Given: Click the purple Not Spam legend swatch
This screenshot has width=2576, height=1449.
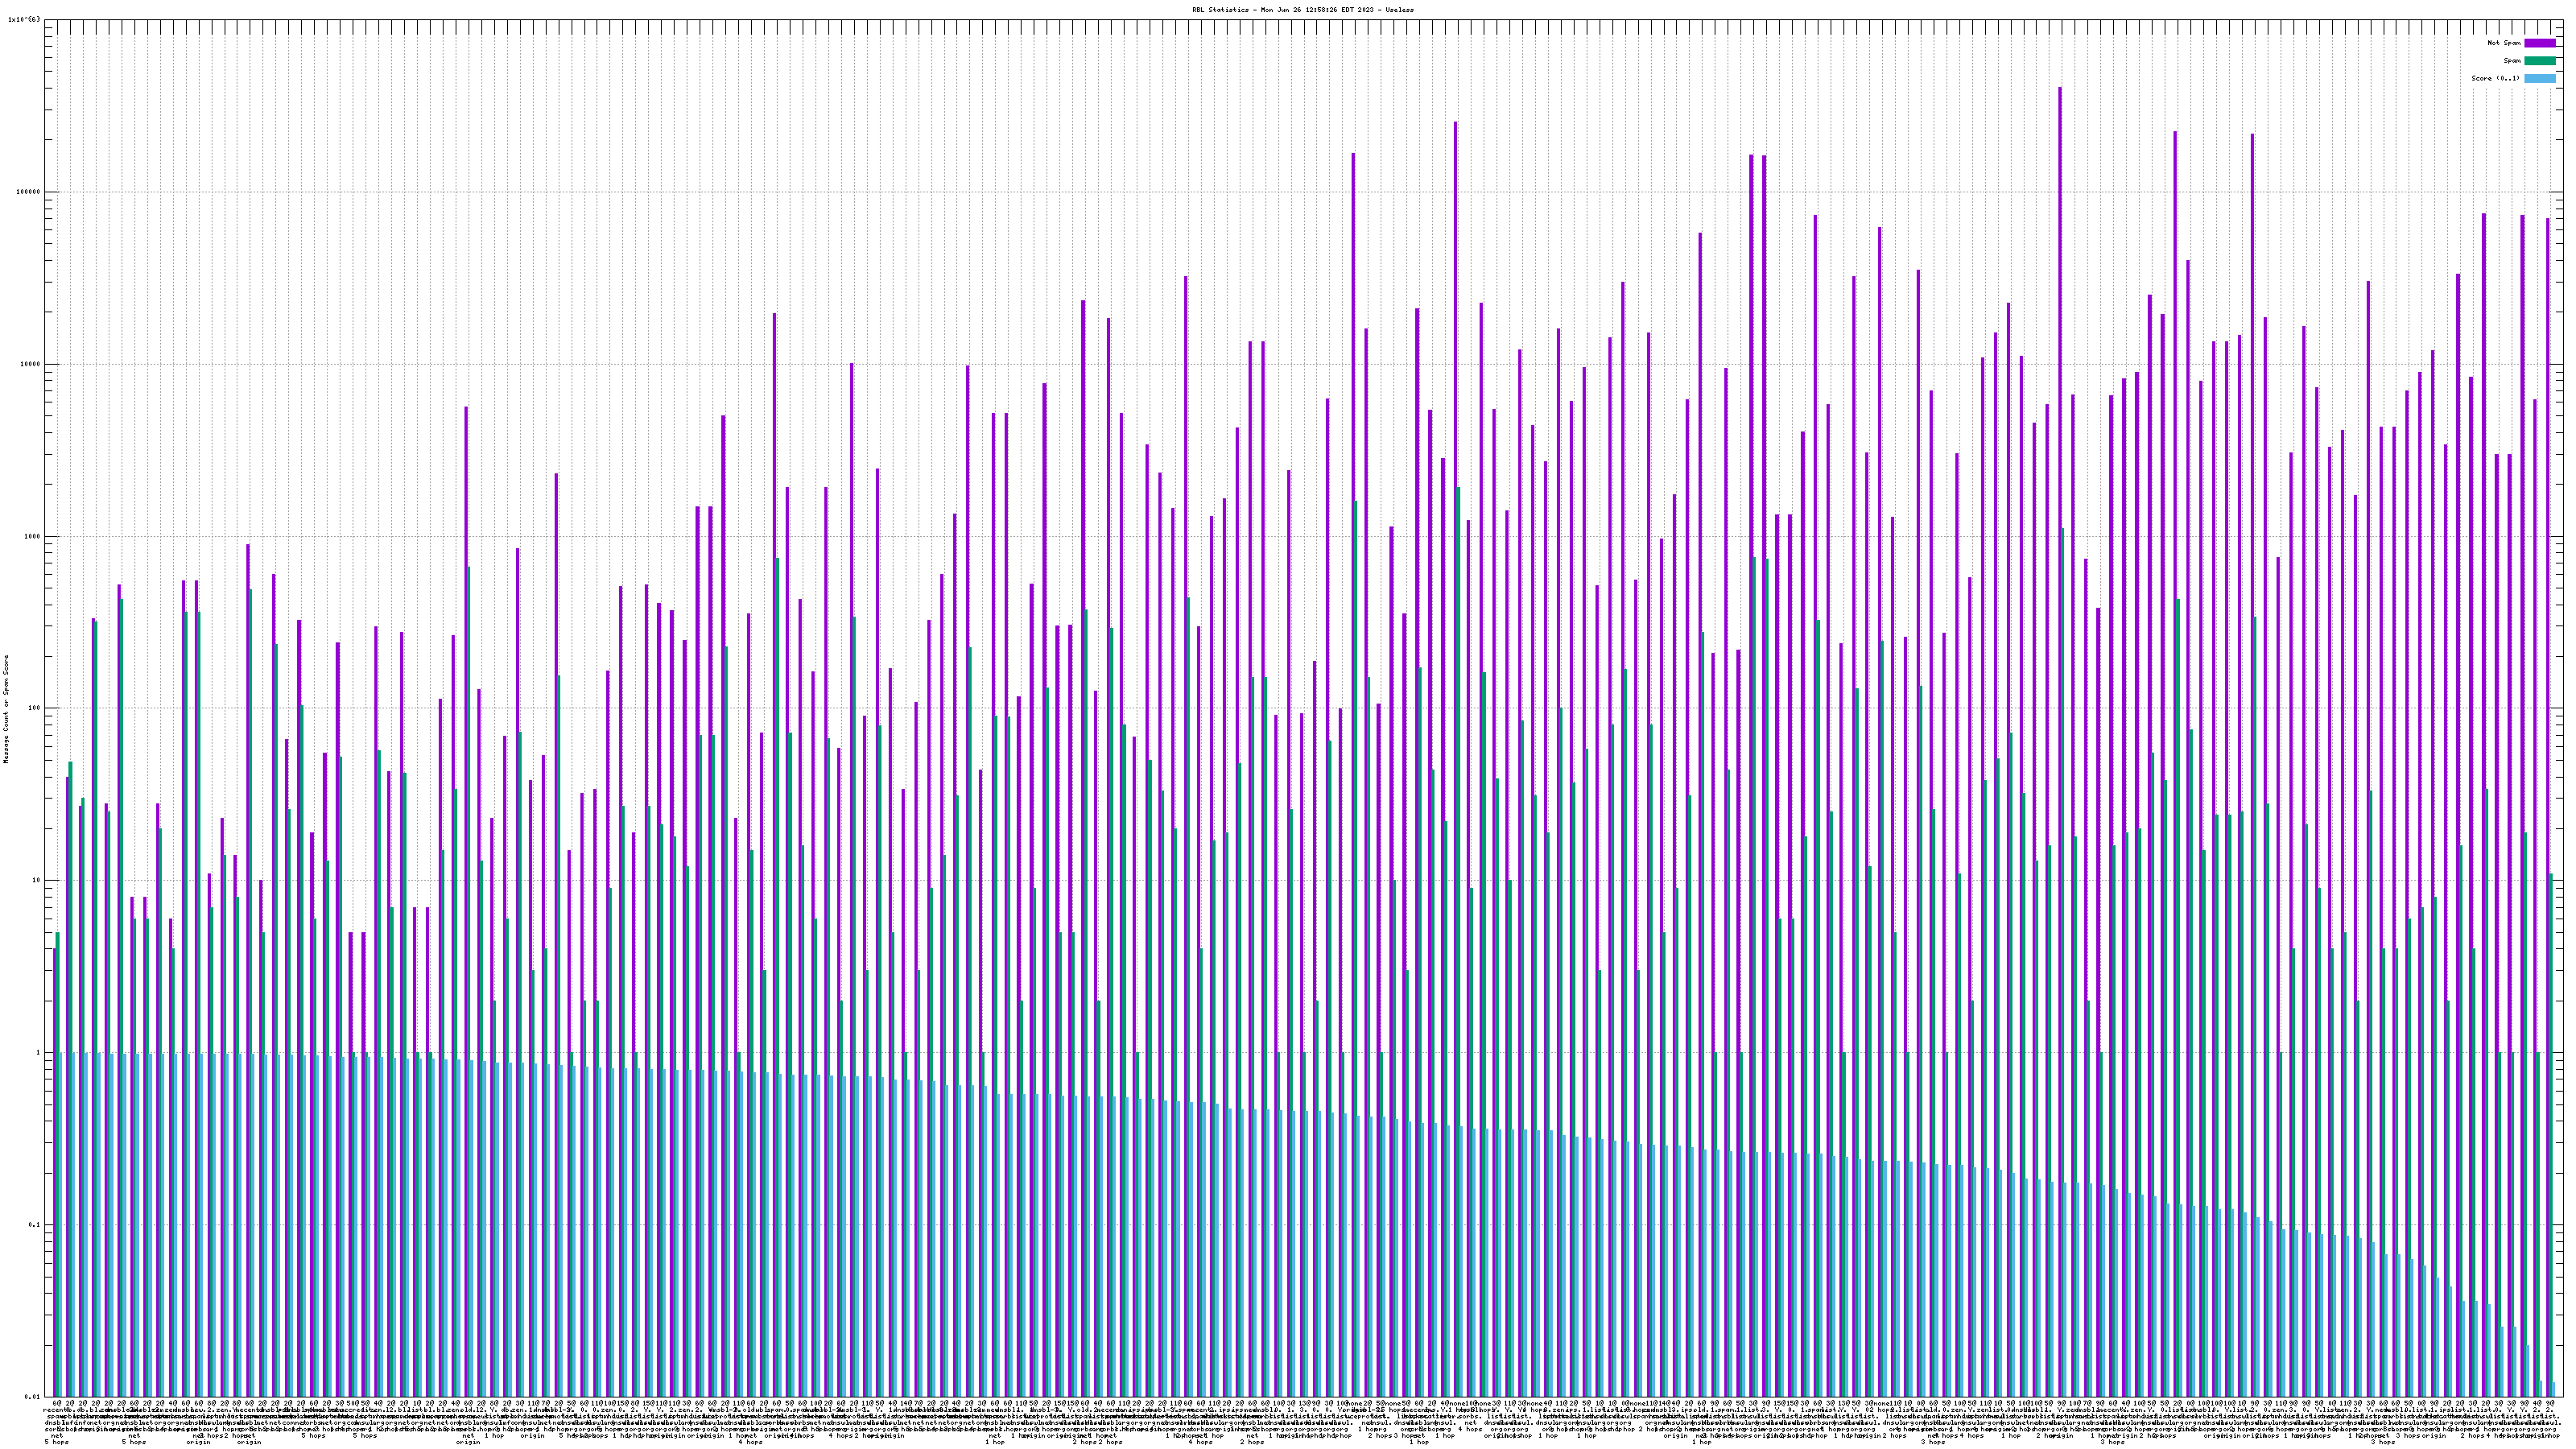Looking at the screenshot, I should [x=2539, y=43].
